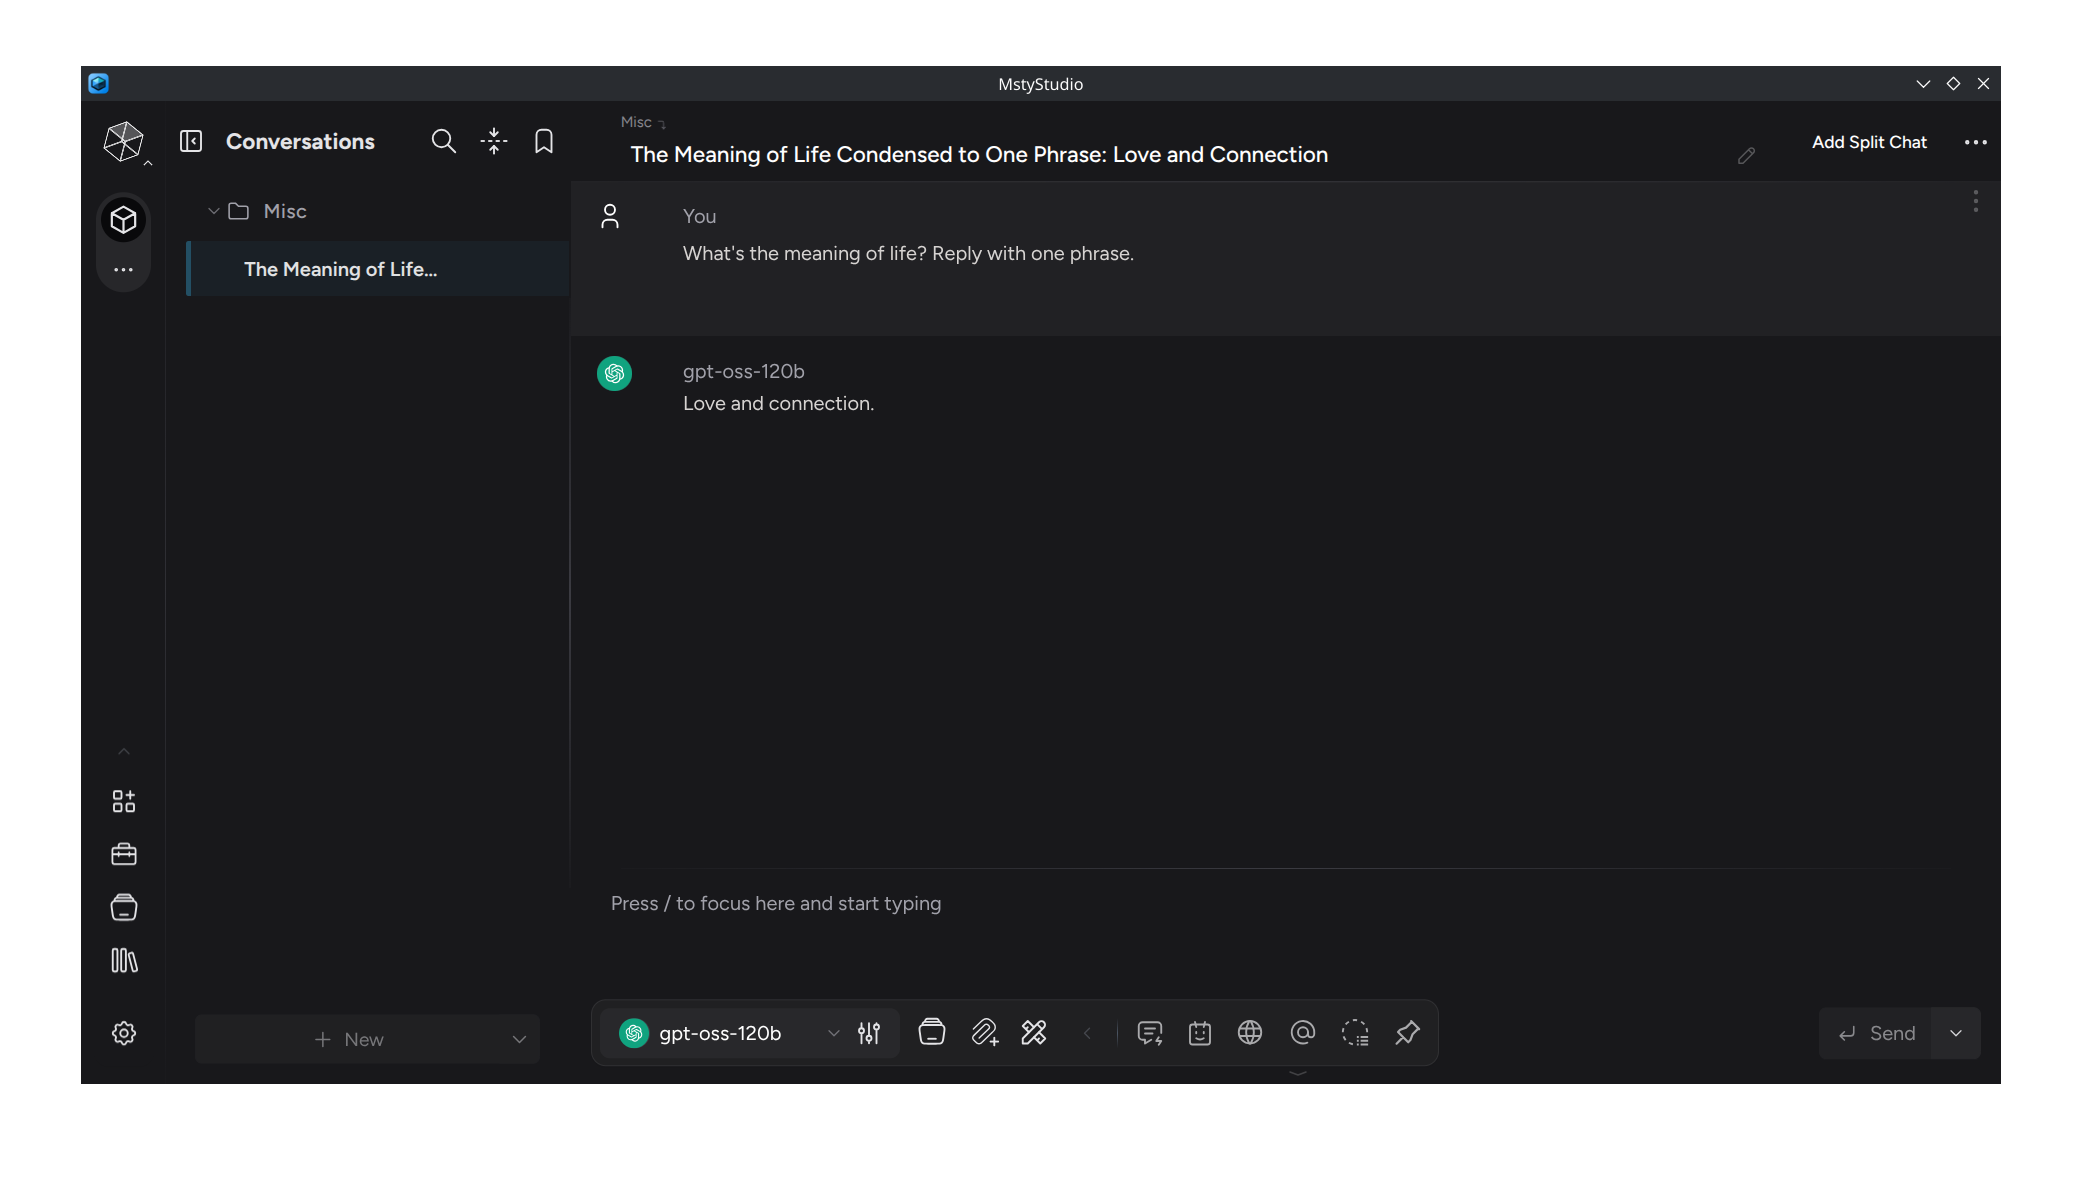Viewport: 2082px width, 1180px height.
Task: Open the add-ons icon in sidebar
Action: coord(123,800)
